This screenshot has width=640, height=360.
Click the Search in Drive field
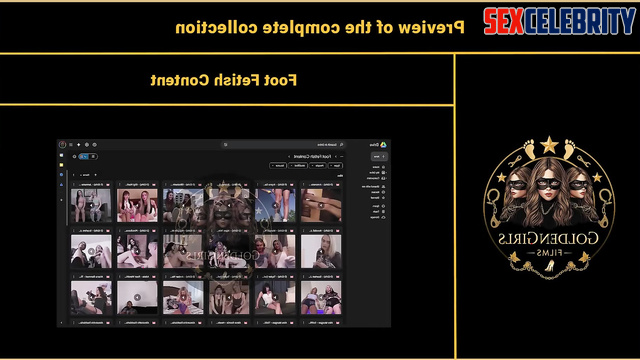click(x=284, y=144)
